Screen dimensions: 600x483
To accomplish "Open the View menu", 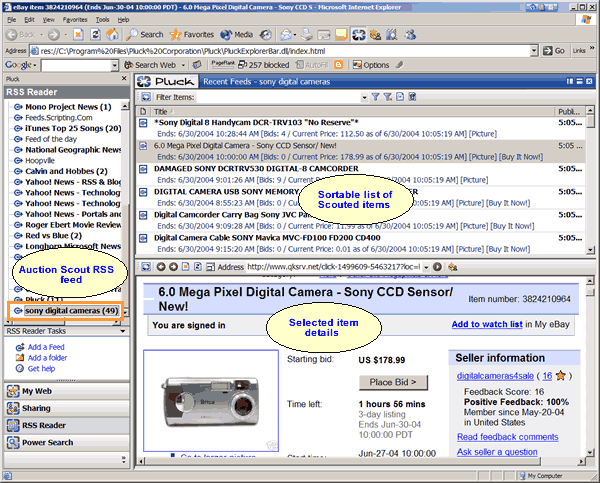I will pyautogui.click(x=49, y=20).
